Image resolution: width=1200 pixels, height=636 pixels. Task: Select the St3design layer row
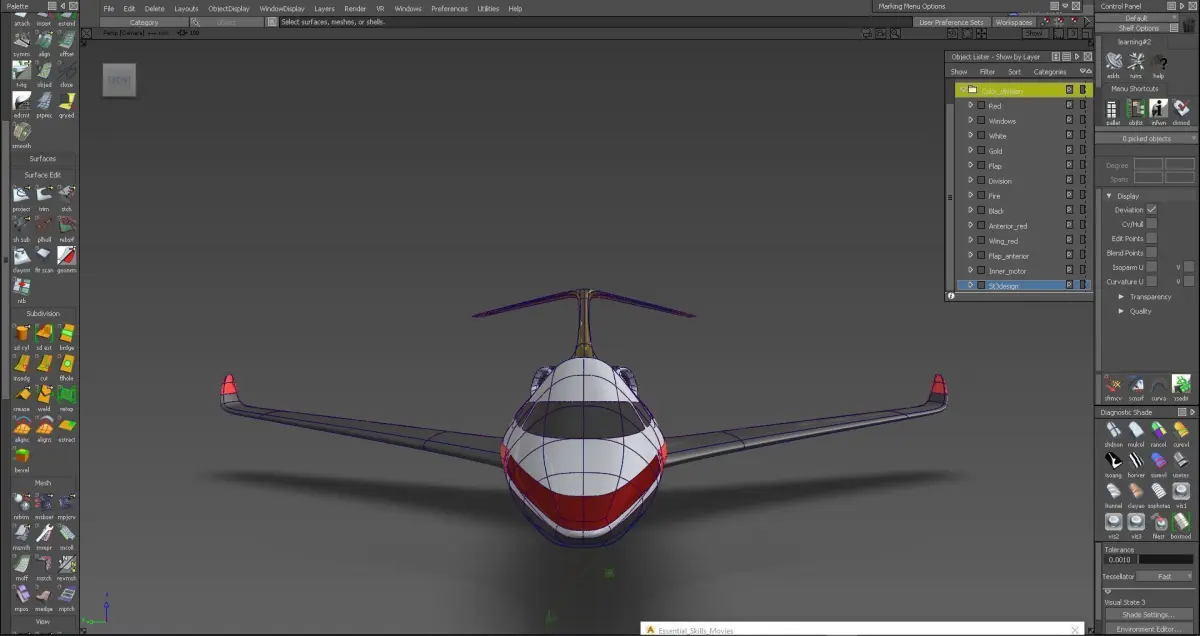pos(1021,285)
